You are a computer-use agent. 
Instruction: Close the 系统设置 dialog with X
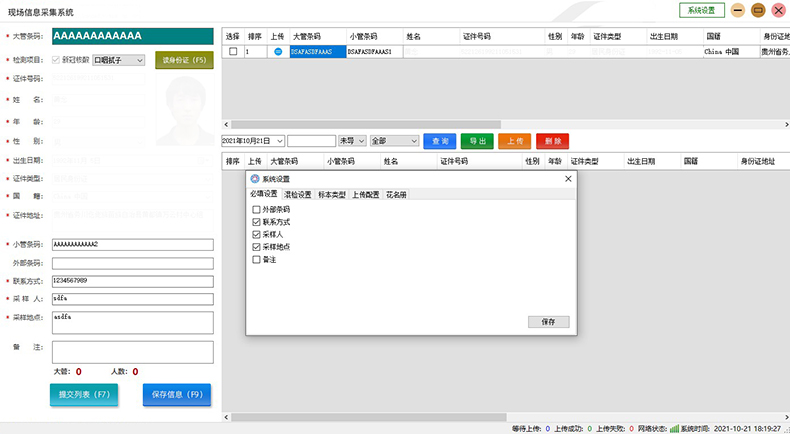pyautogui.click(x=569, y=178)
